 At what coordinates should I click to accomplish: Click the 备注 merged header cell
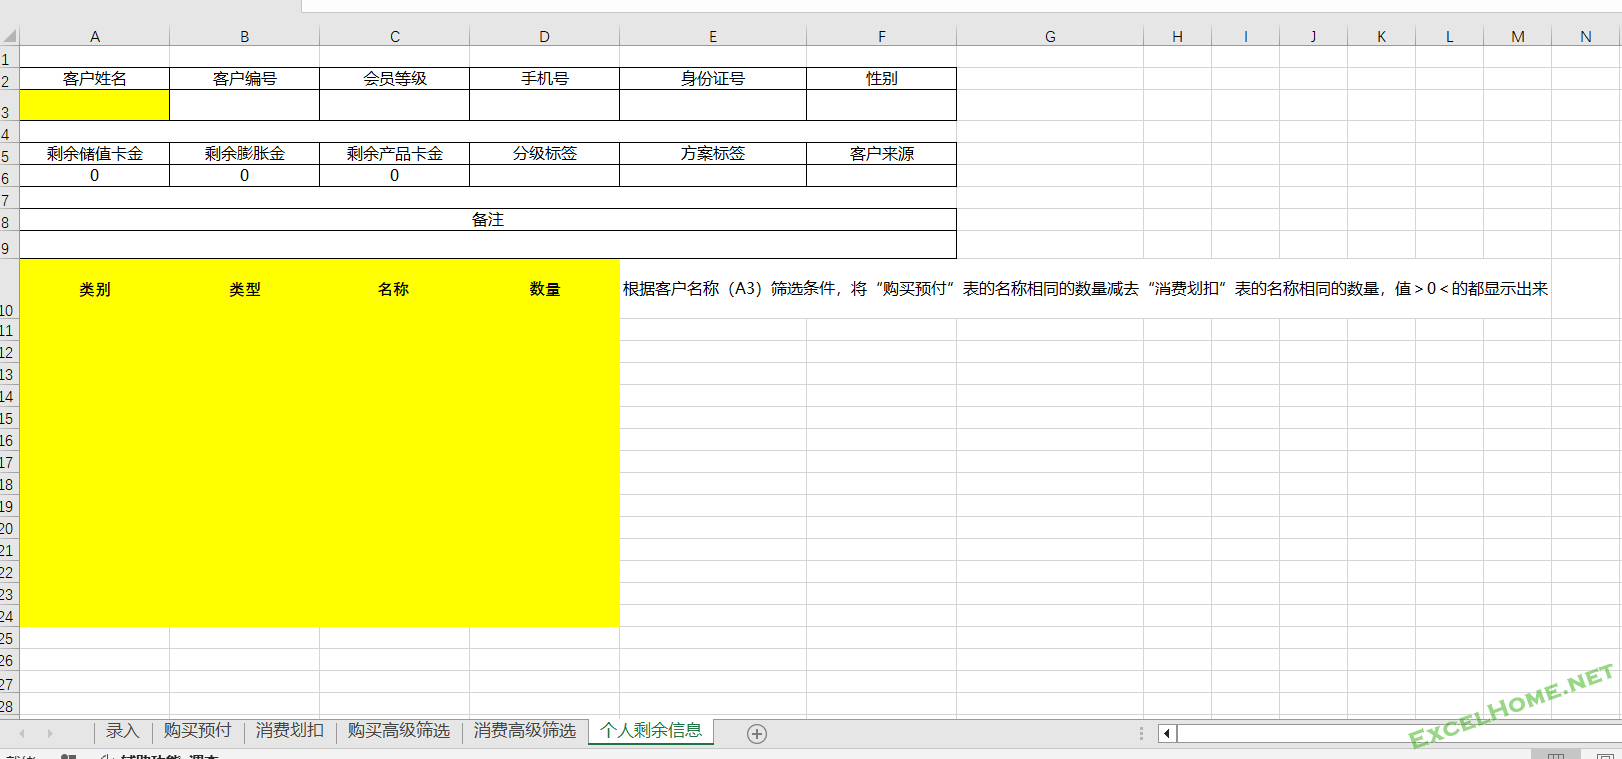click(488, 220)
